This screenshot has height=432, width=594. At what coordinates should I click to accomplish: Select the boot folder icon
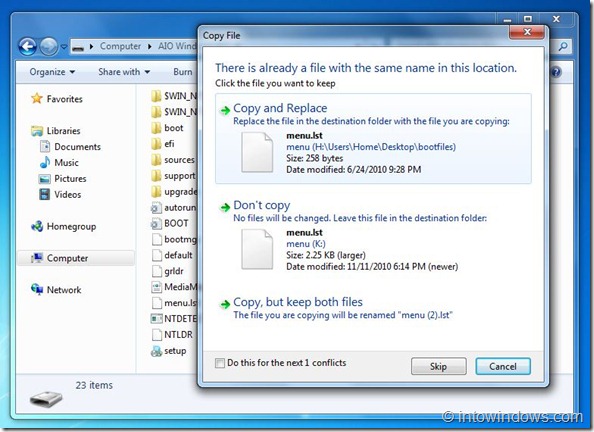[x=156, y=128]
